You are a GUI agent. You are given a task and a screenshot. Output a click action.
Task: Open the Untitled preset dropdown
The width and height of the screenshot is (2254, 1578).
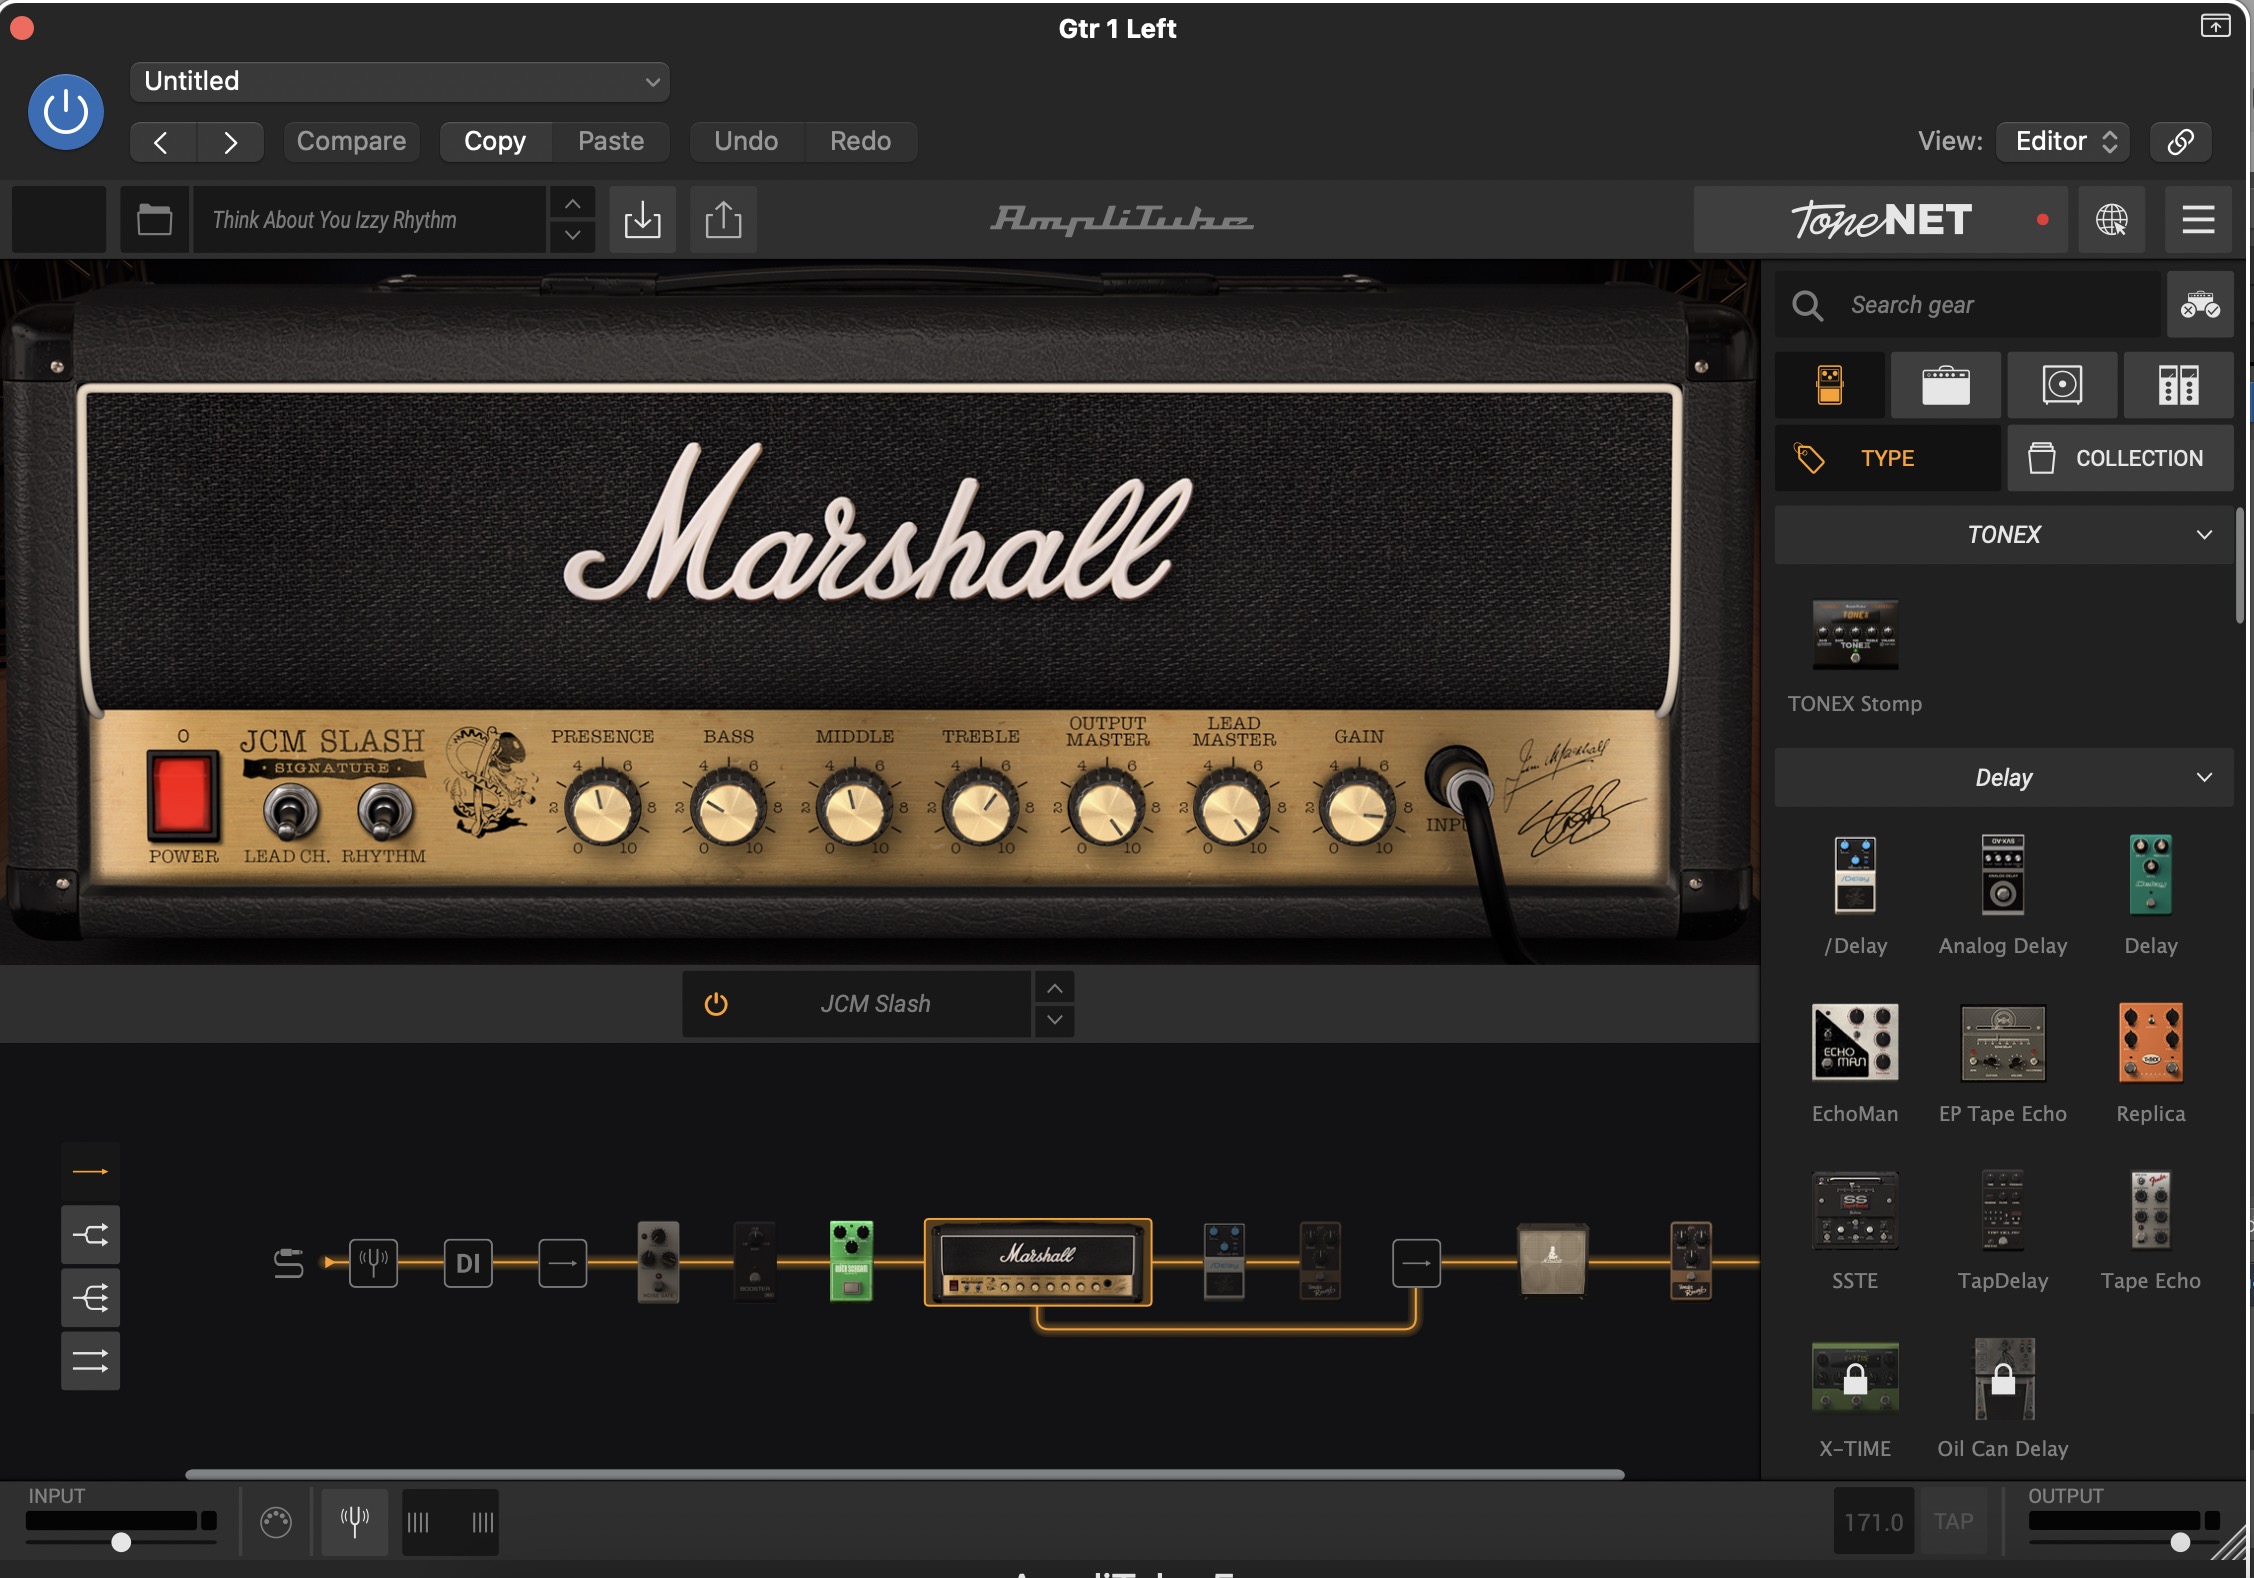(399, 81)
